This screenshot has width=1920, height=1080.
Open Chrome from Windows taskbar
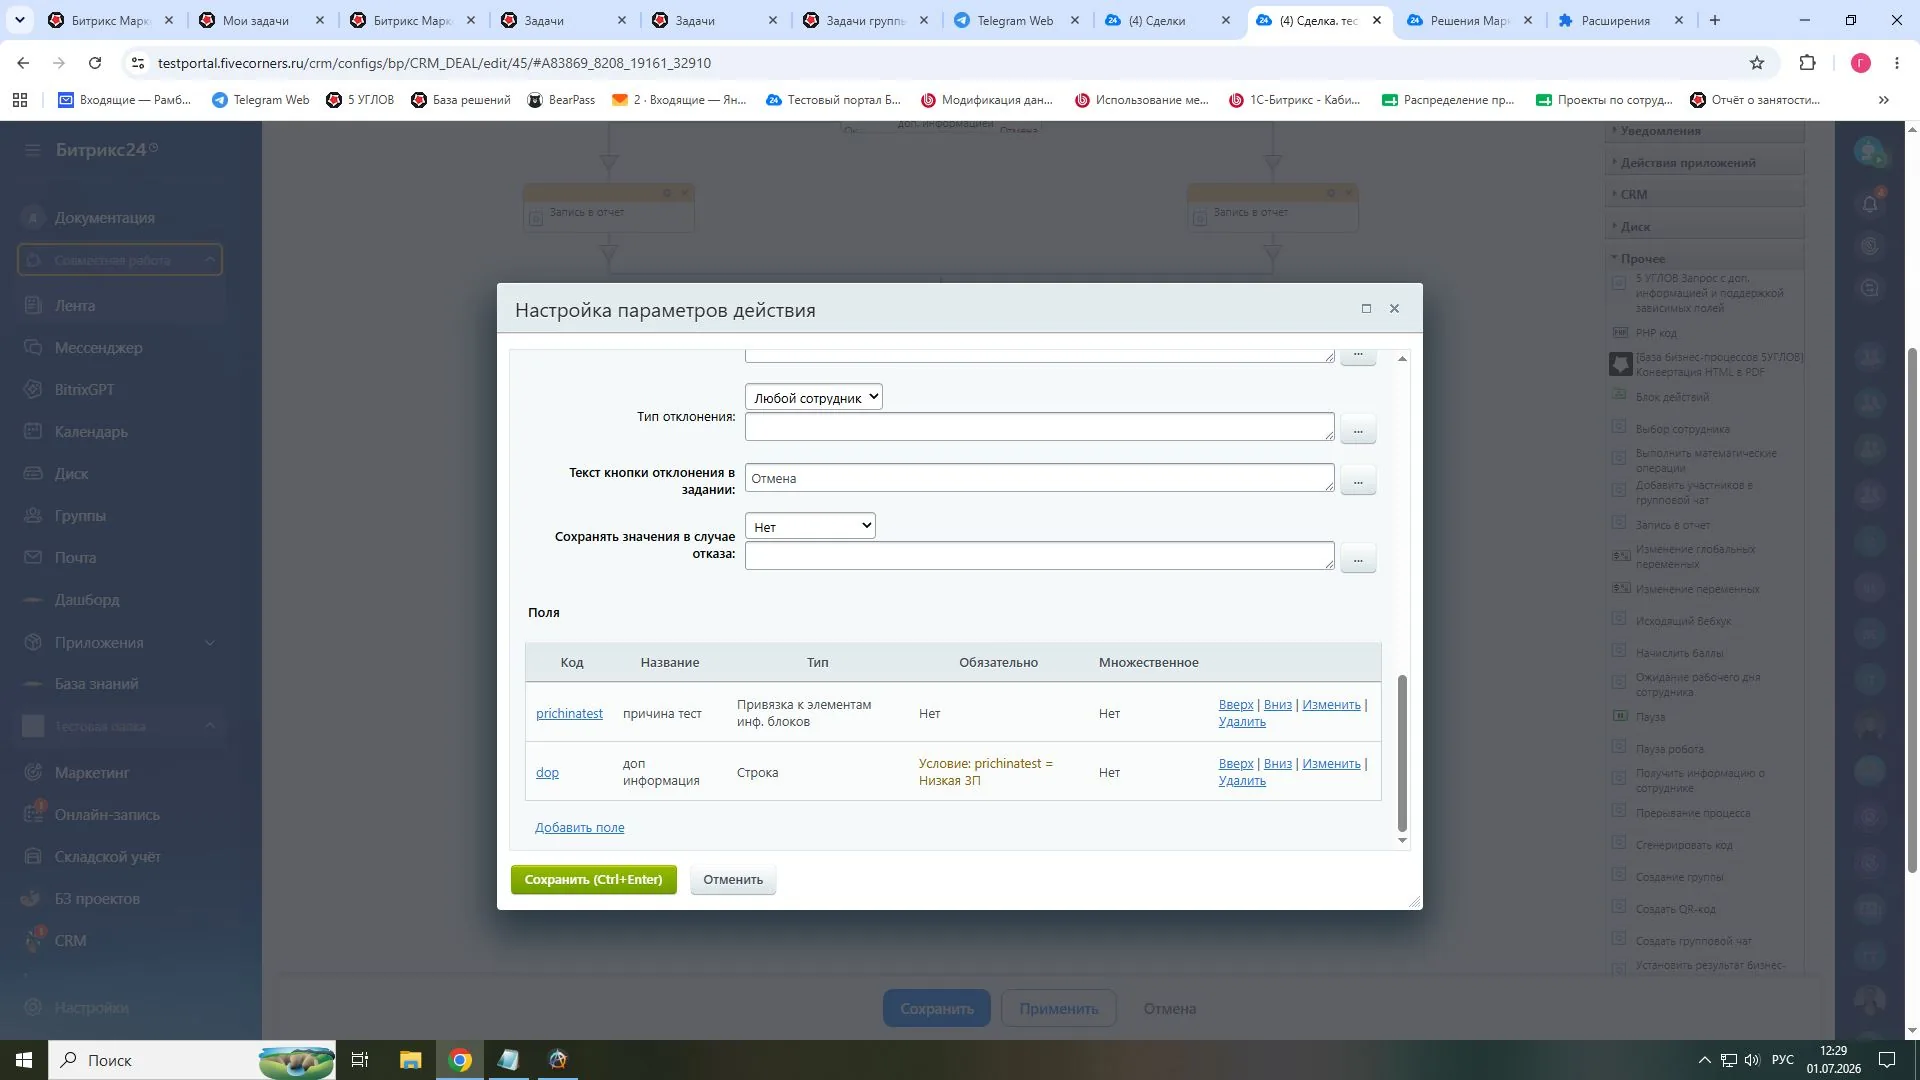460,1060
